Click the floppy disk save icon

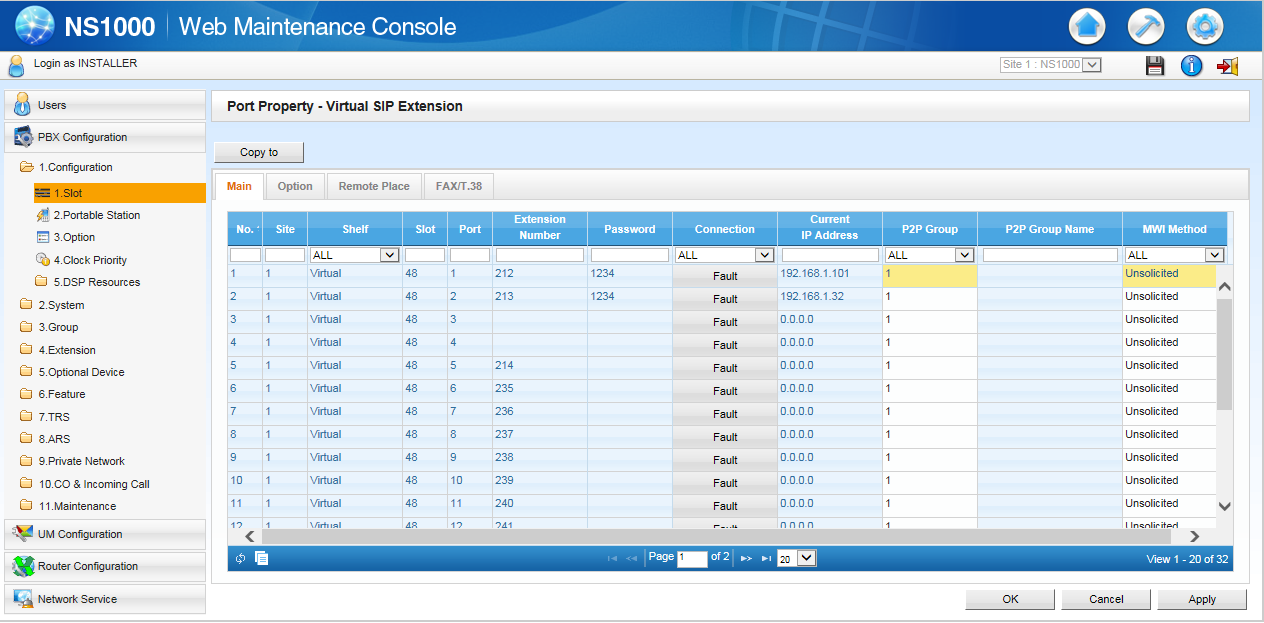(1155, 66)
